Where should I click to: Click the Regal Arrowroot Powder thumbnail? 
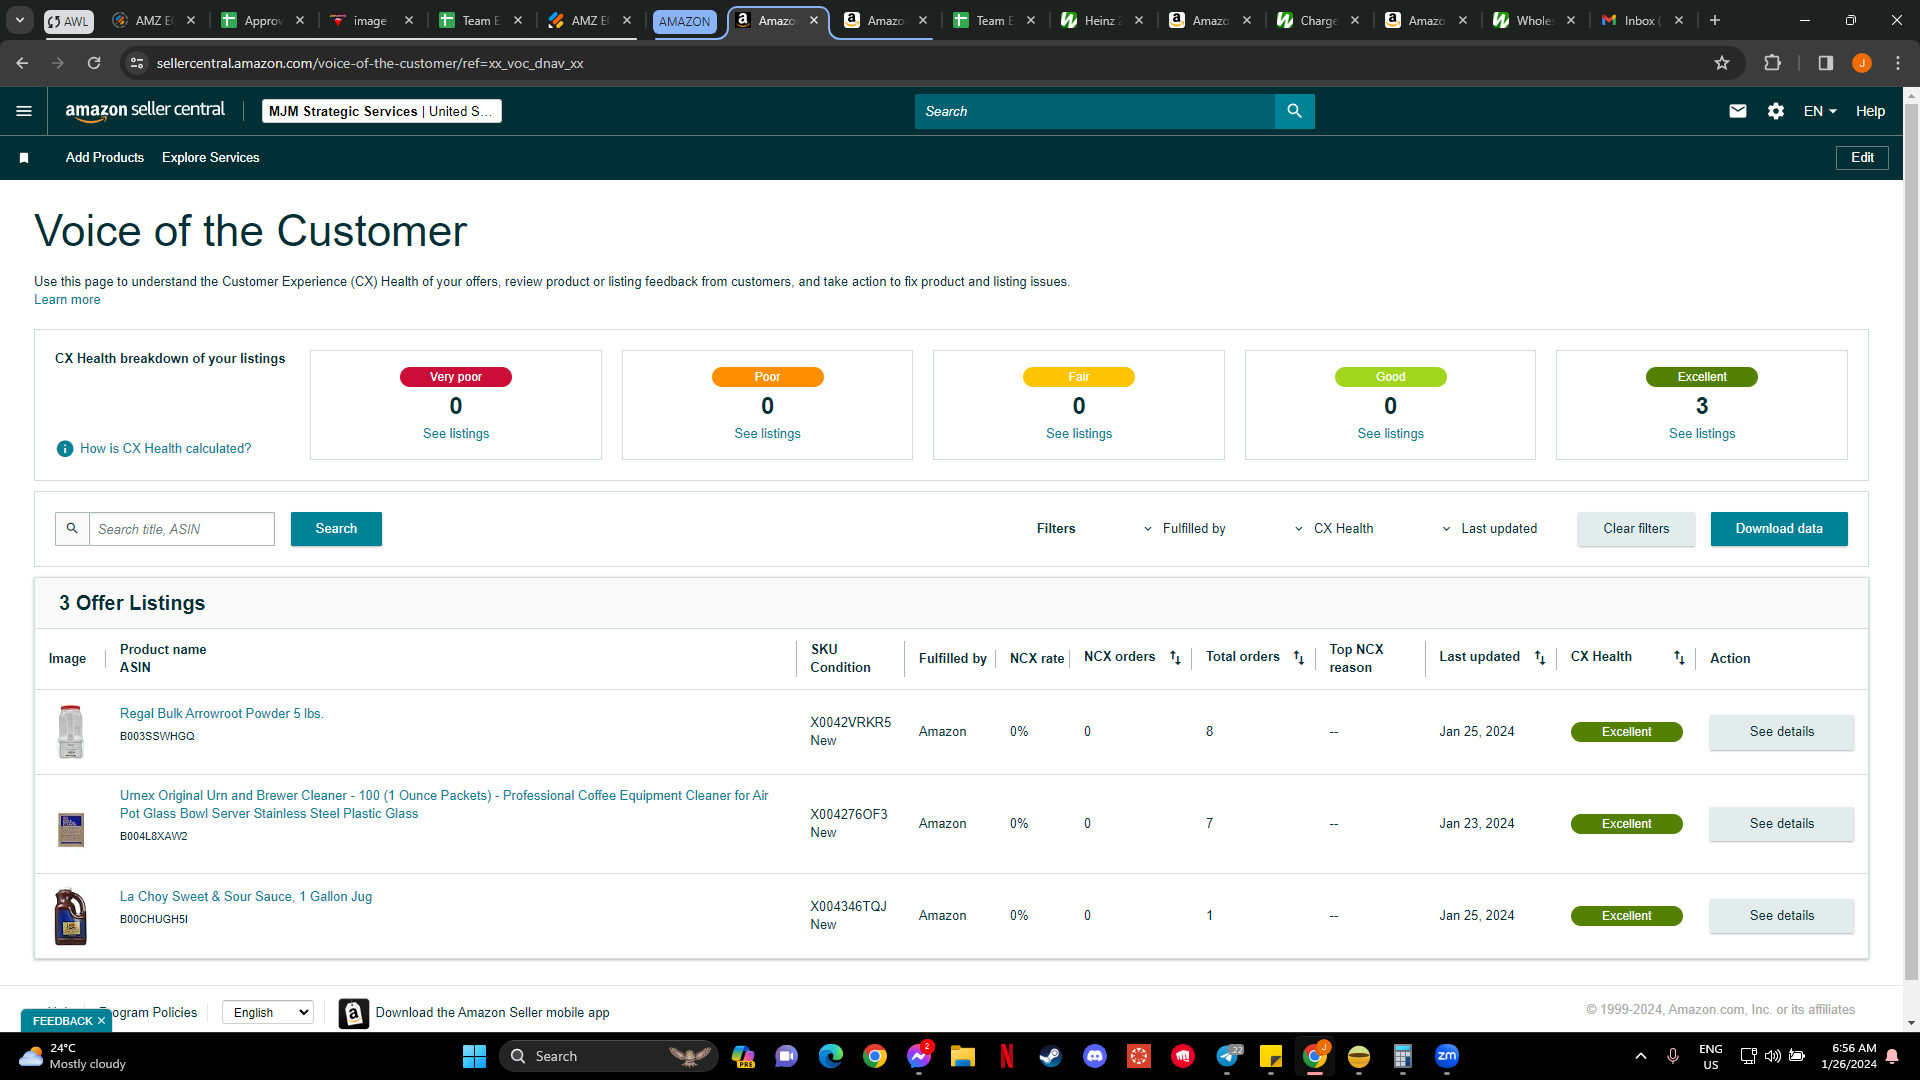click(70, 732)
